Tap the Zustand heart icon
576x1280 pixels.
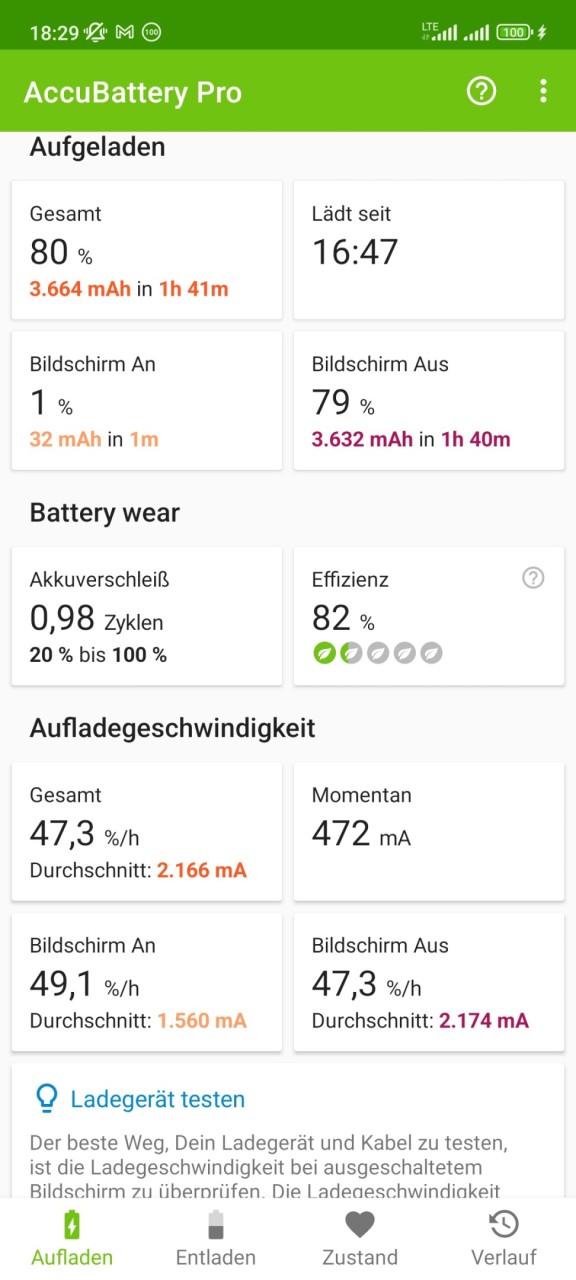[360, 1224]
